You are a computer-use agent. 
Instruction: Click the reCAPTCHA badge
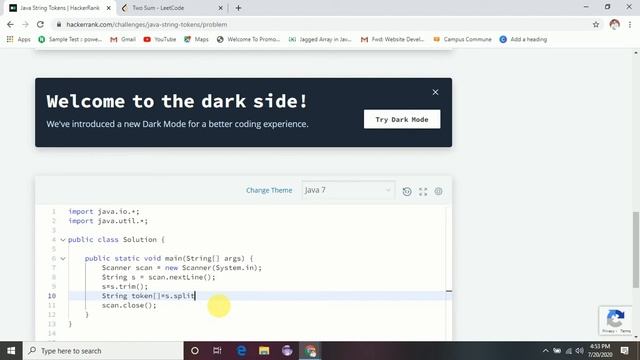tap(616, 320)
